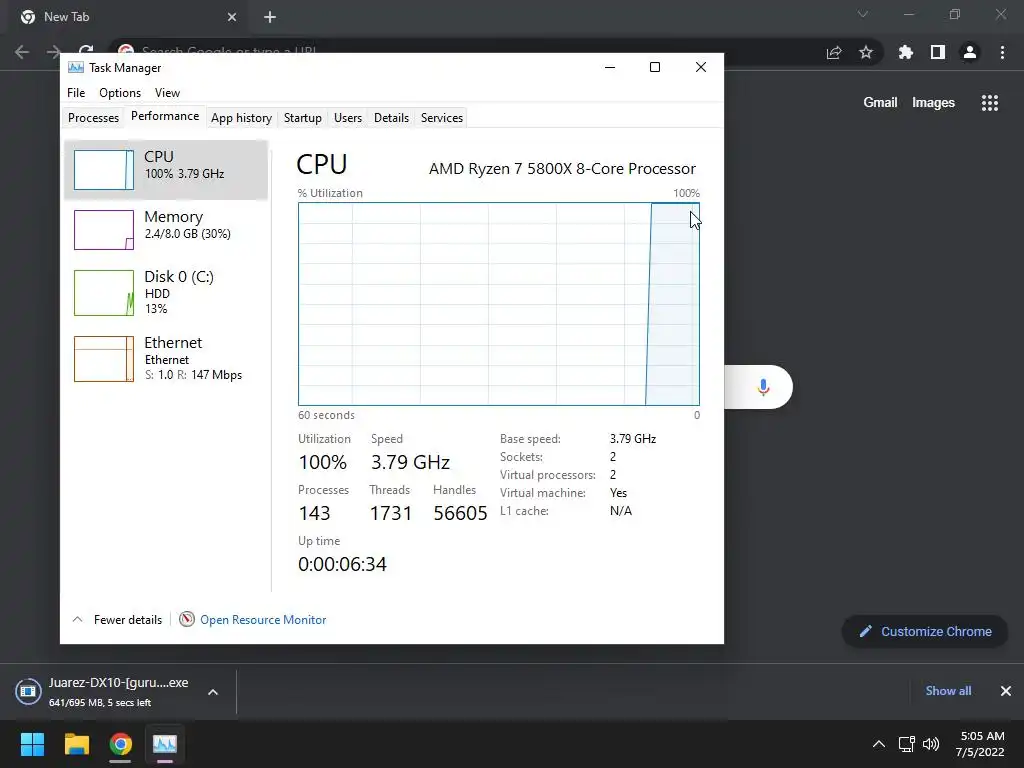
Task: Click the Open Resource Monitor link
Action: [x=263, y=620]
